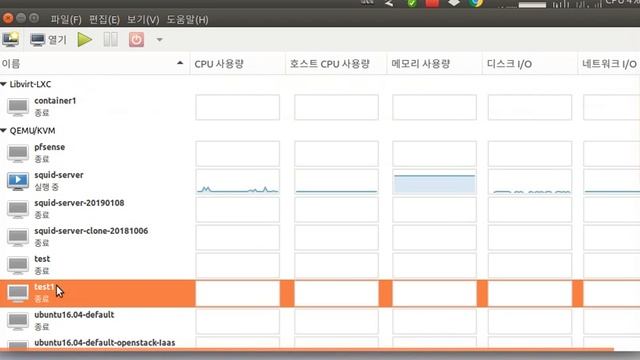The height and width of the screenshot is (360, 640).
Task: Click squid-server disk I/O graph
Action: point(530,181)
